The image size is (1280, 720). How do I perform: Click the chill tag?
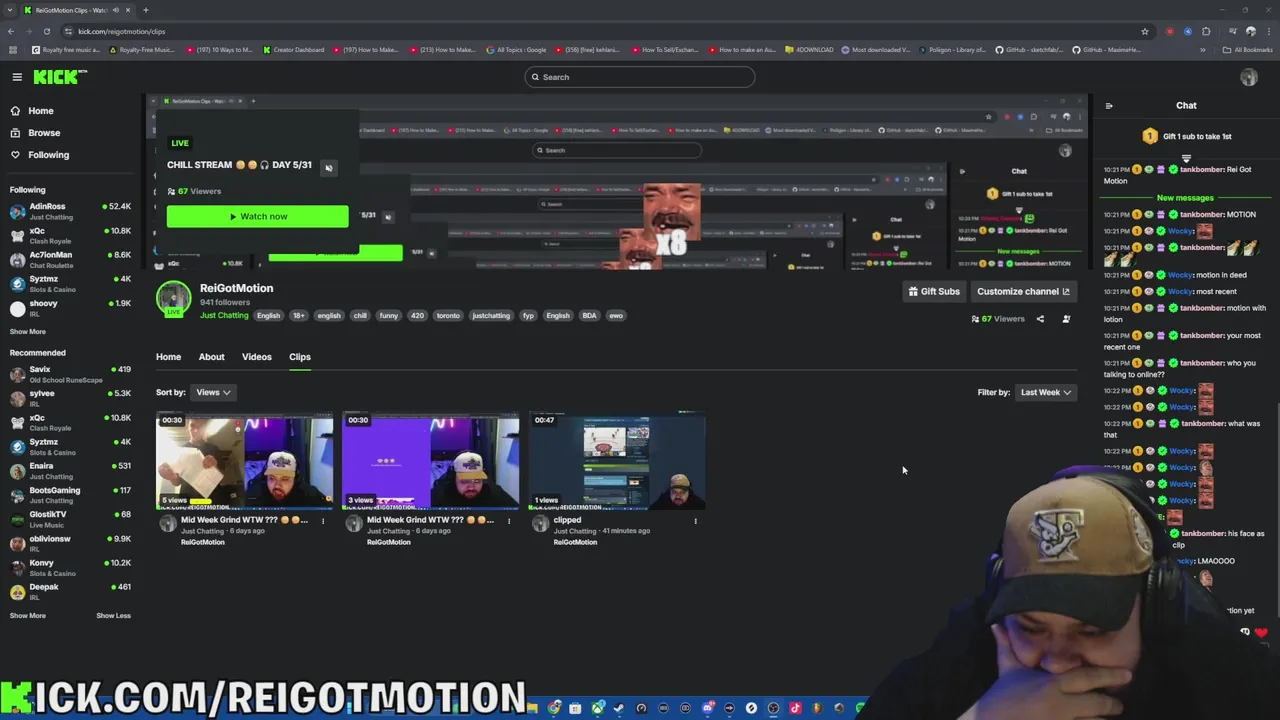(360, 316)
